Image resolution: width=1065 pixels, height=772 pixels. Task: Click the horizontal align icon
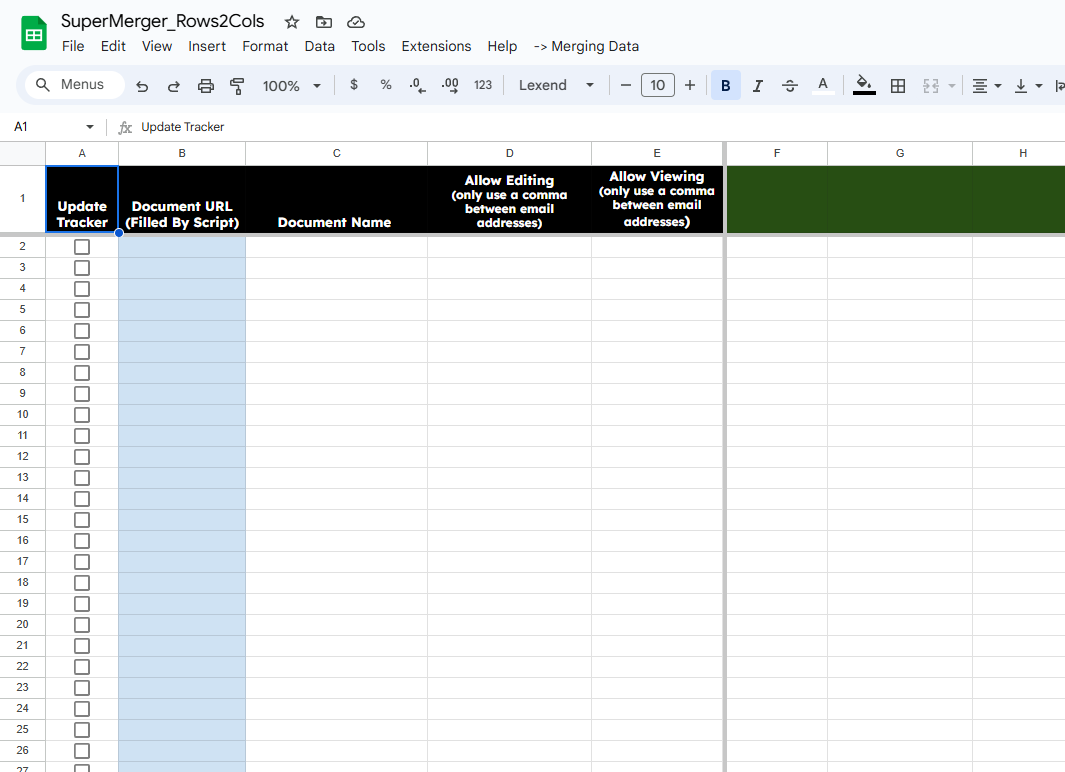coord(979,86)
